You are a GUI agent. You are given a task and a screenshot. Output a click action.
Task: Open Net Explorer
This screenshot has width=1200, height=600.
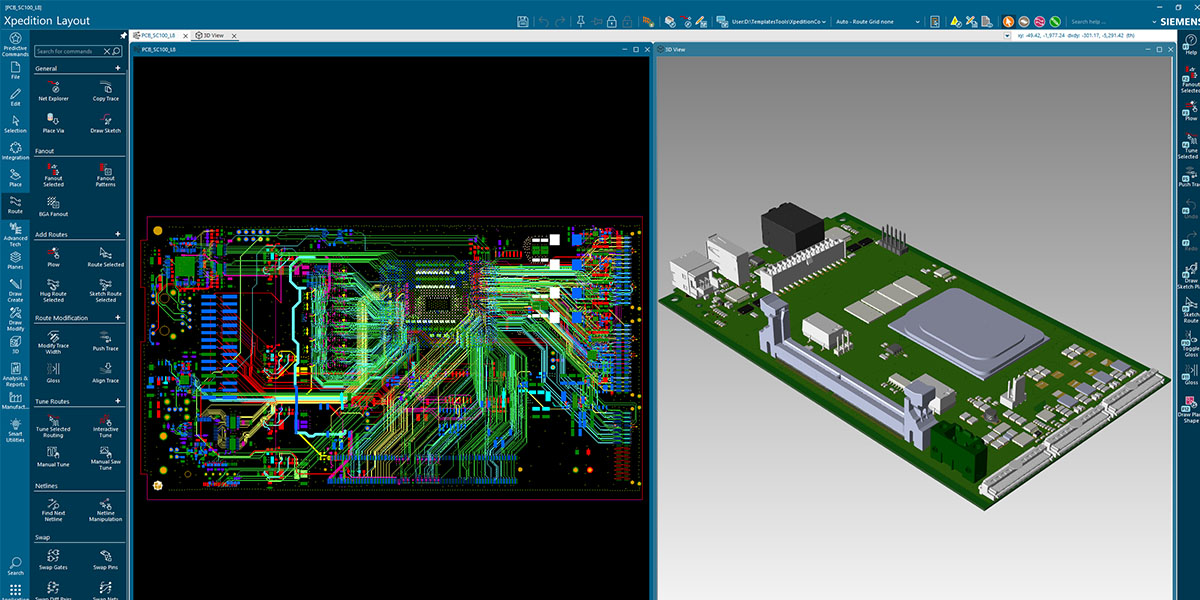(x=52, y=91)
